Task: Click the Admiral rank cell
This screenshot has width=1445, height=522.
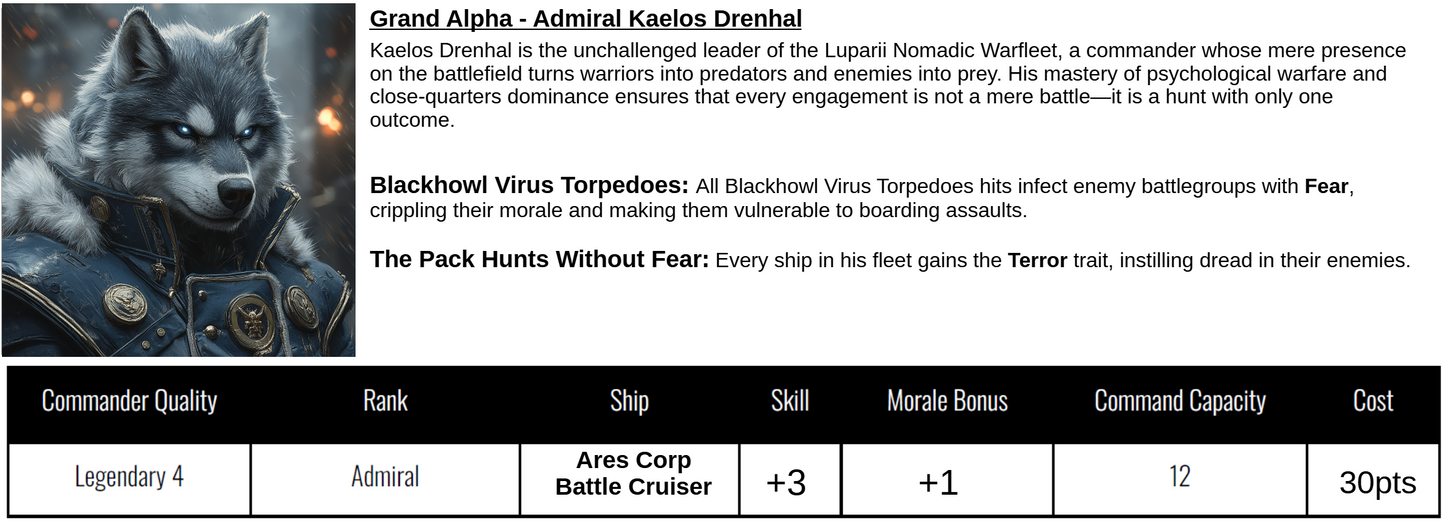Action: tap(385, 477)
